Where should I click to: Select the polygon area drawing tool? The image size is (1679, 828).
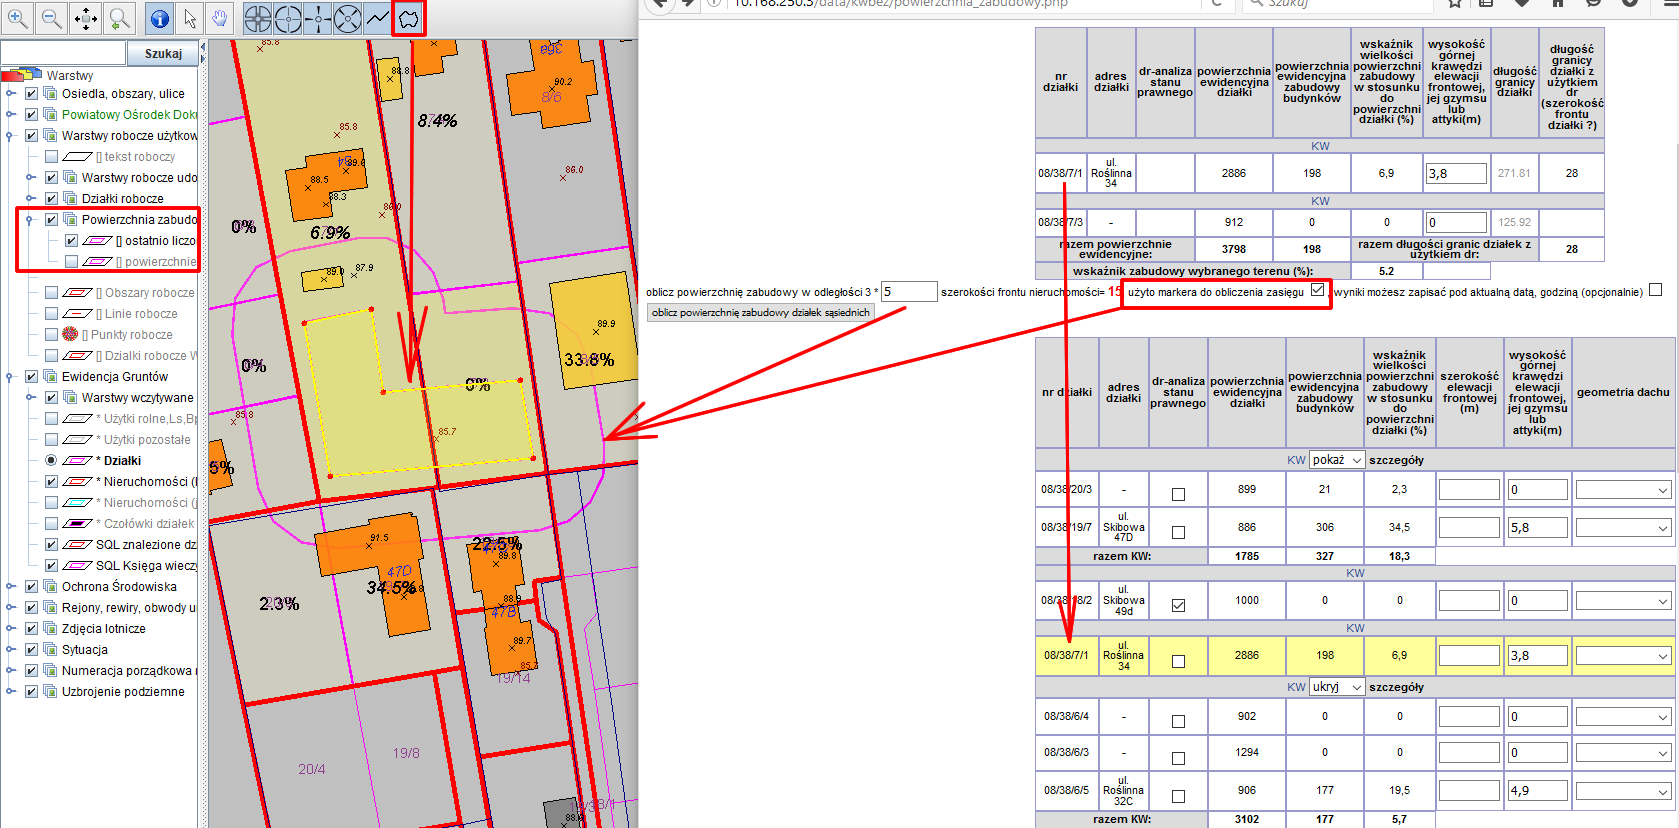[408, 18]
